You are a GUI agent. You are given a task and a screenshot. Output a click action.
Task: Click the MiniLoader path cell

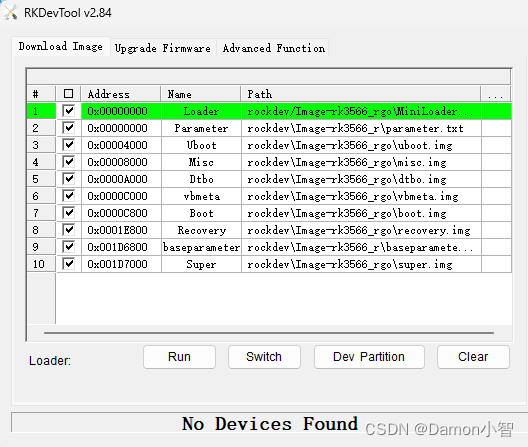tap(361, 111)
